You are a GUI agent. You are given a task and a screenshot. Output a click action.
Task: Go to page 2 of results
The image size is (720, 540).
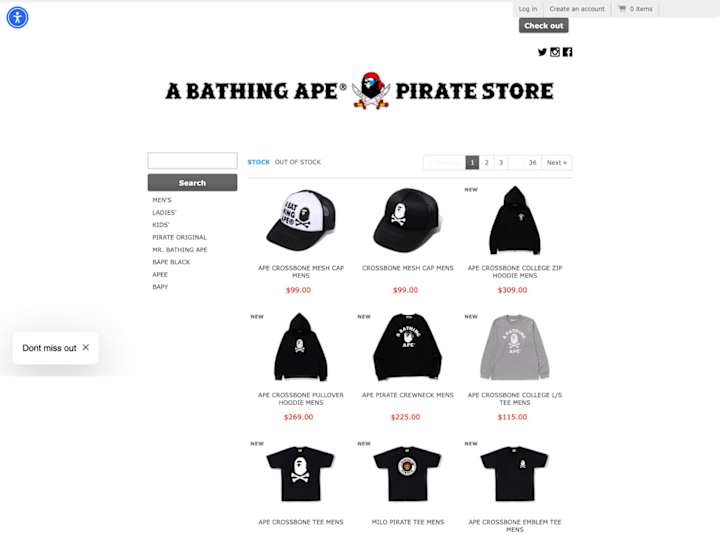click(486, 163)
